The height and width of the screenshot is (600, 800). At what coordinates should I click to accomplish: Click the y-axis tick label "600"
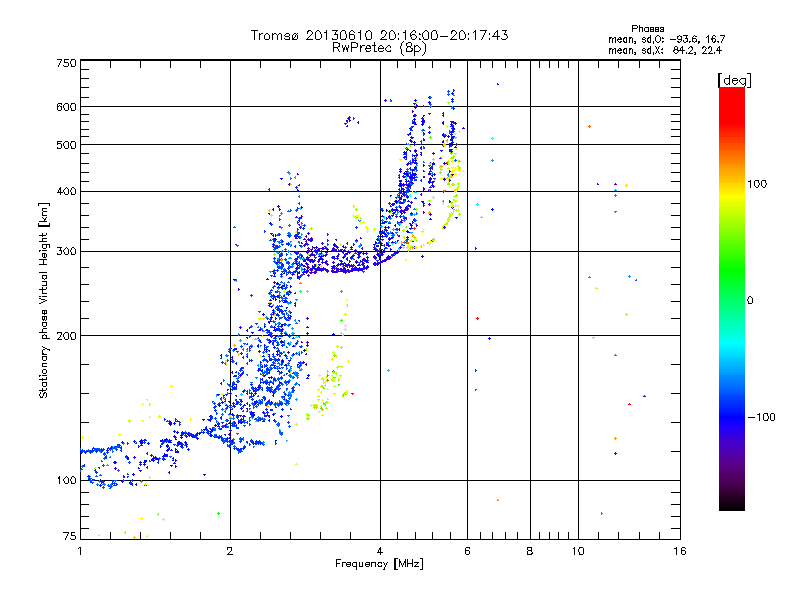[66, 107]
